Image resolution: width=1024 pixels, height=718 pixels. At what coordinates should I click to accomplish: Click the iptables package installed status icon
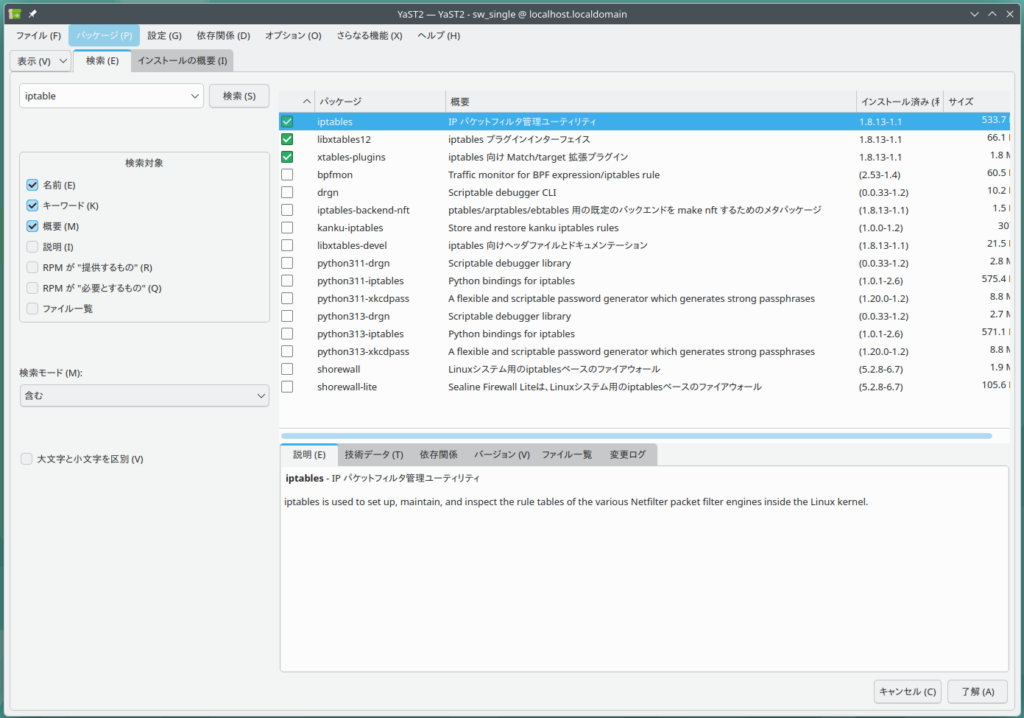287,121
